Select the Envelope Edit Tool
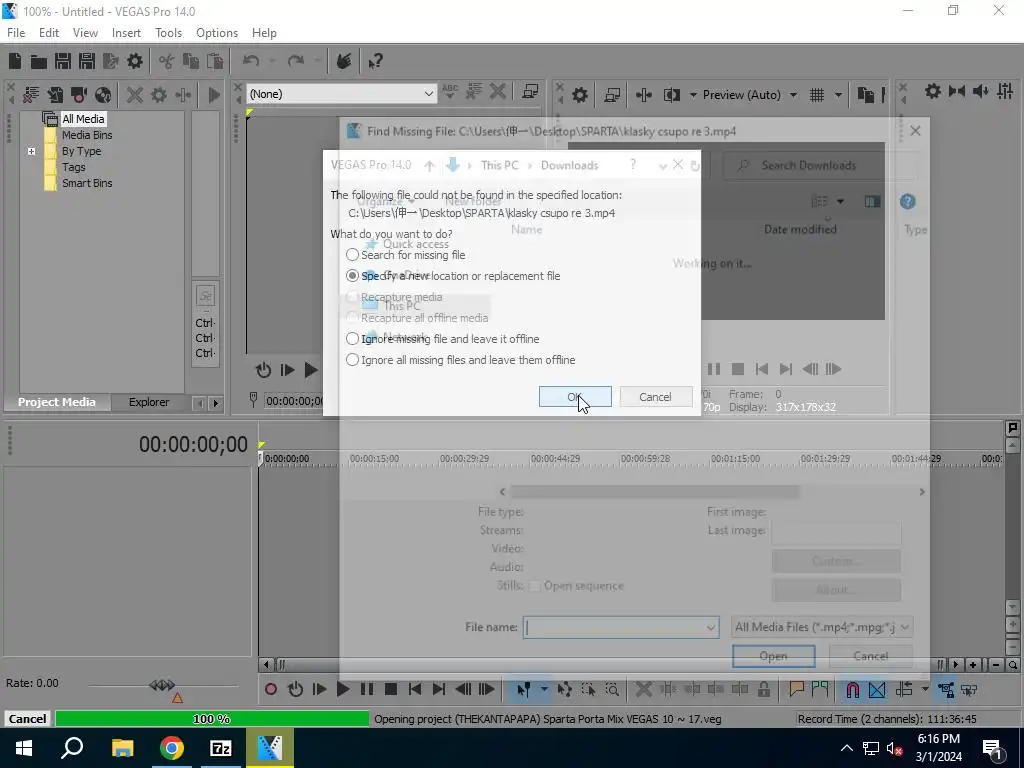This screenshot has height=768, width=1024. click(x=564, y=689)
